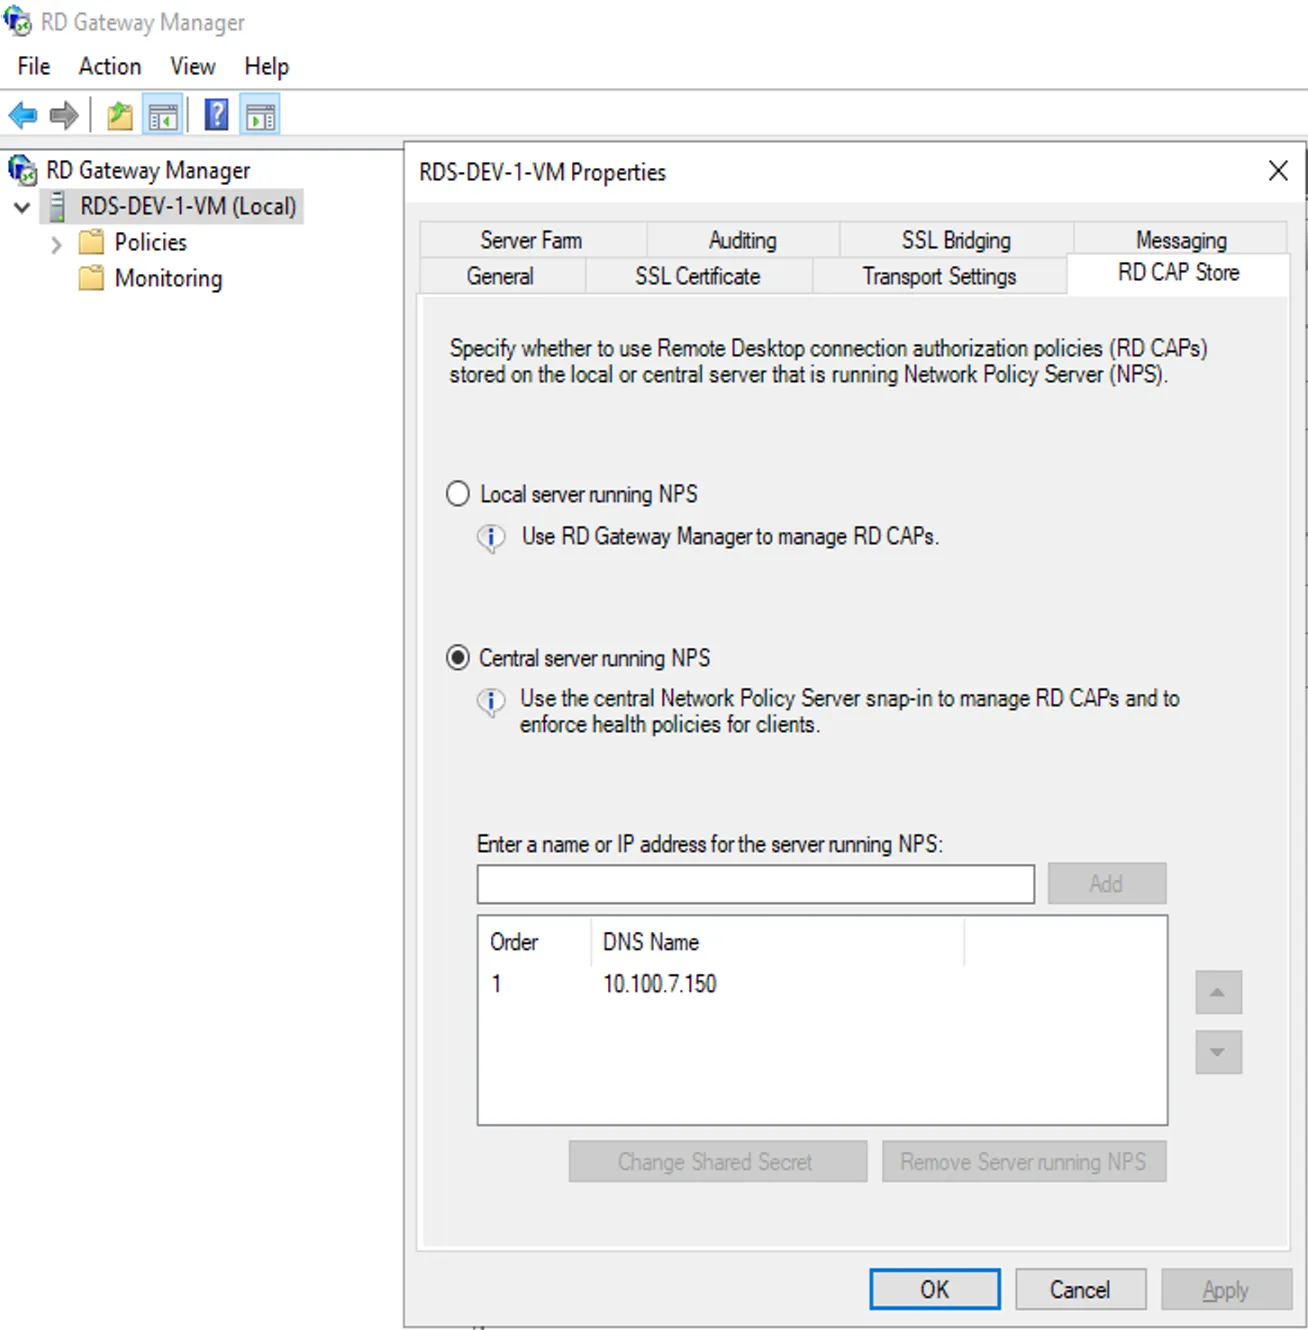Screen dimensions: 1308x1330
Task: Click the NPS server address input field
Action: 755,884
